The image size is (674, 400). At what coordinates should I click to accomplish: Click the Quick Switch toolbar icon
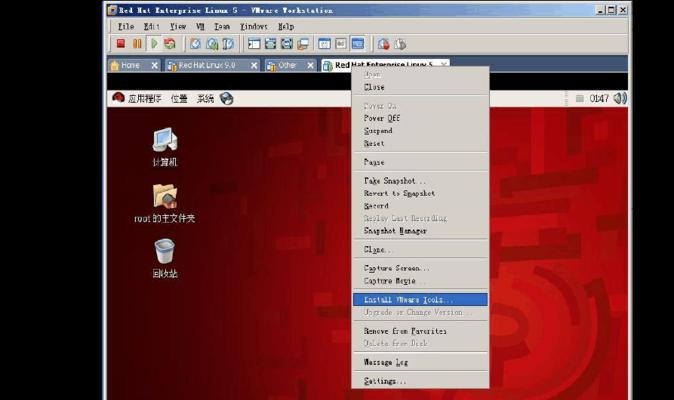point(270,43)
